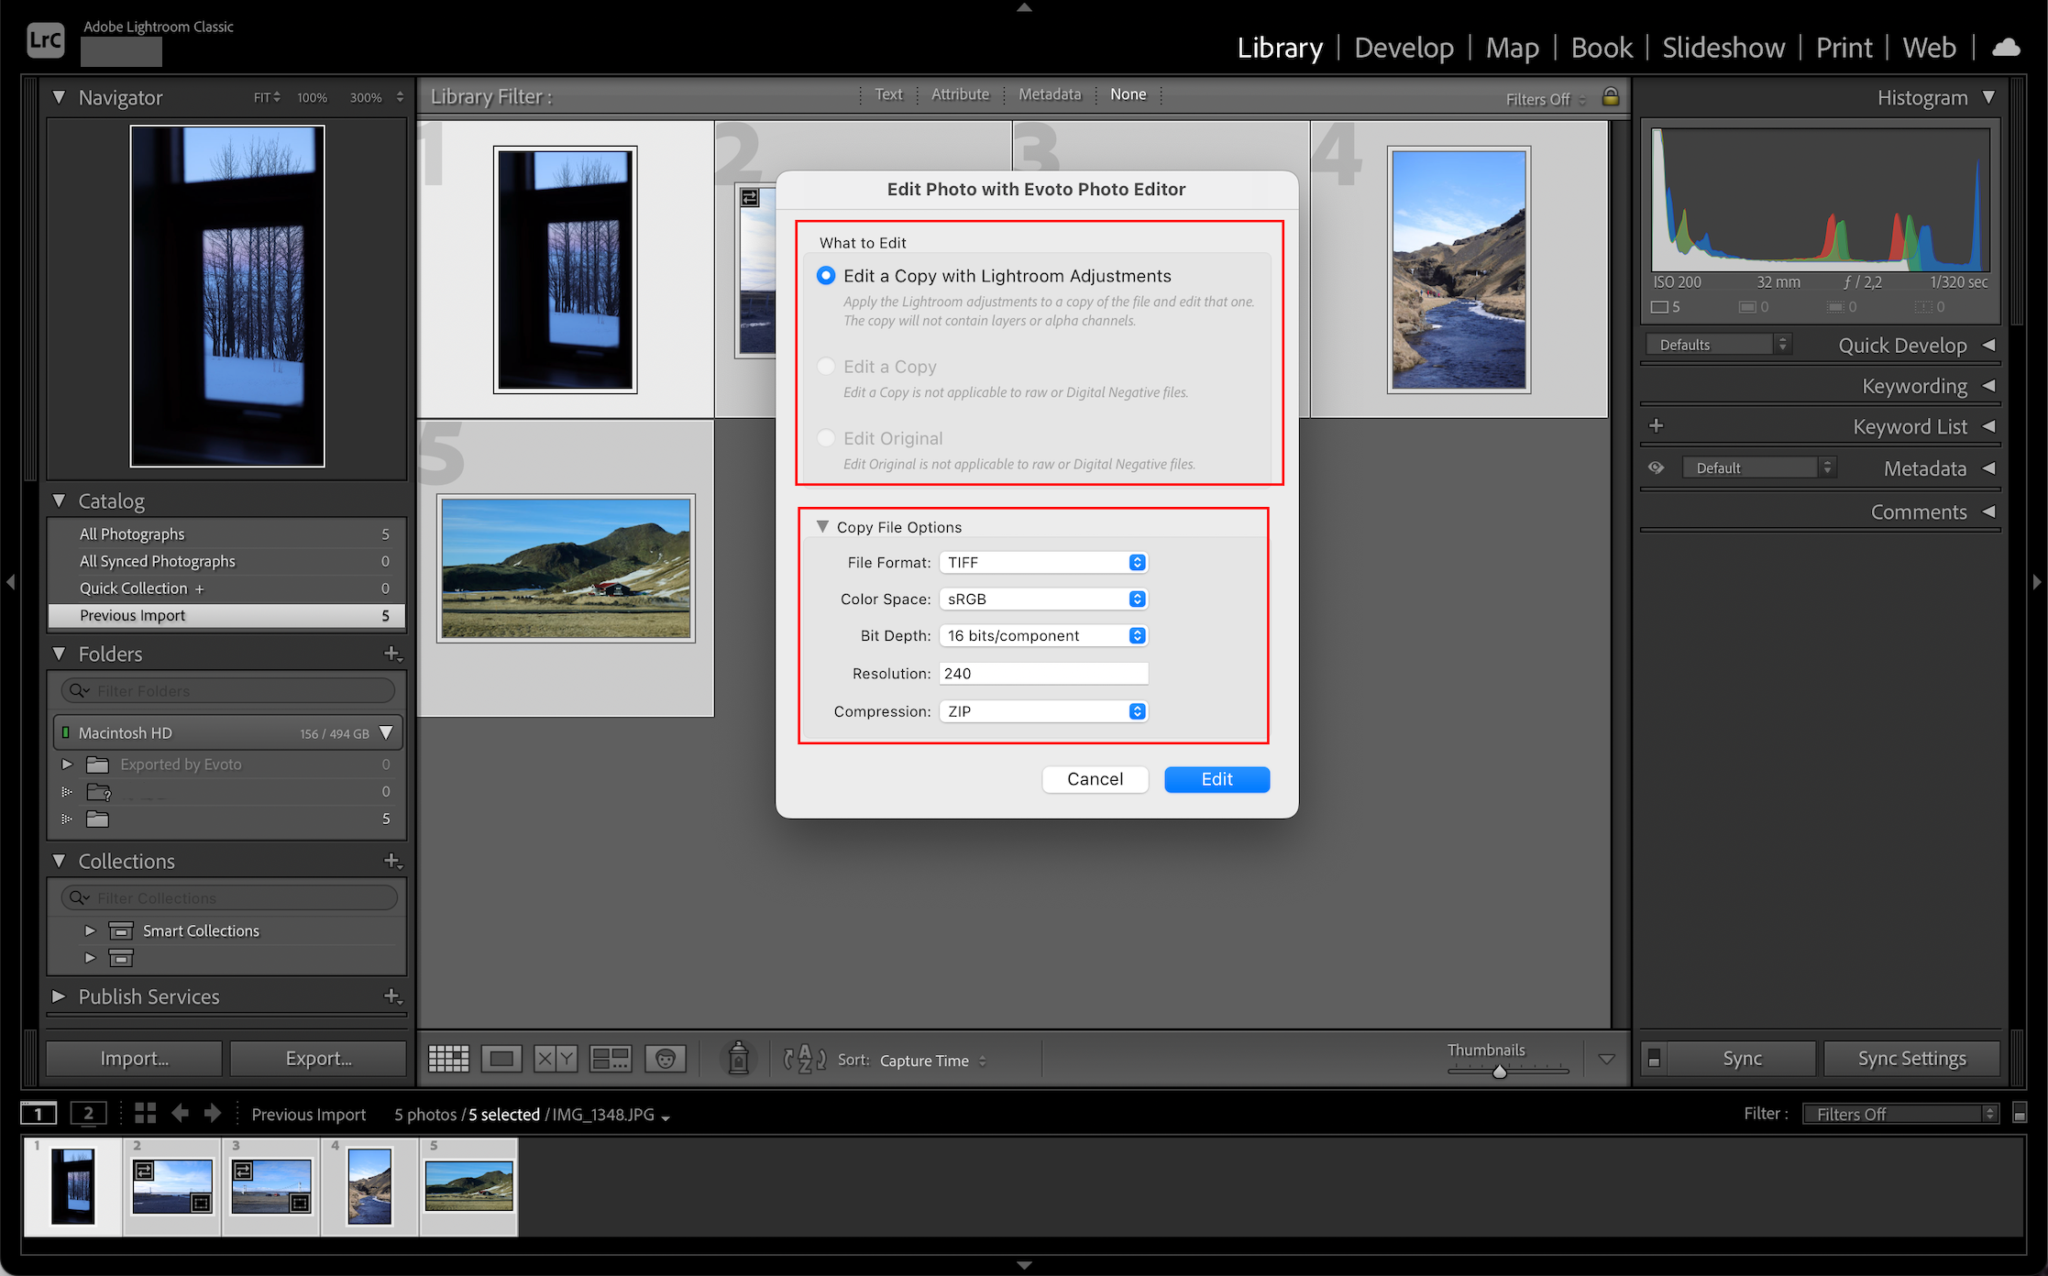Toggle the Metadata eye visibility icon
The image size is (2048, 1276).
click(x=1656, y=468)
